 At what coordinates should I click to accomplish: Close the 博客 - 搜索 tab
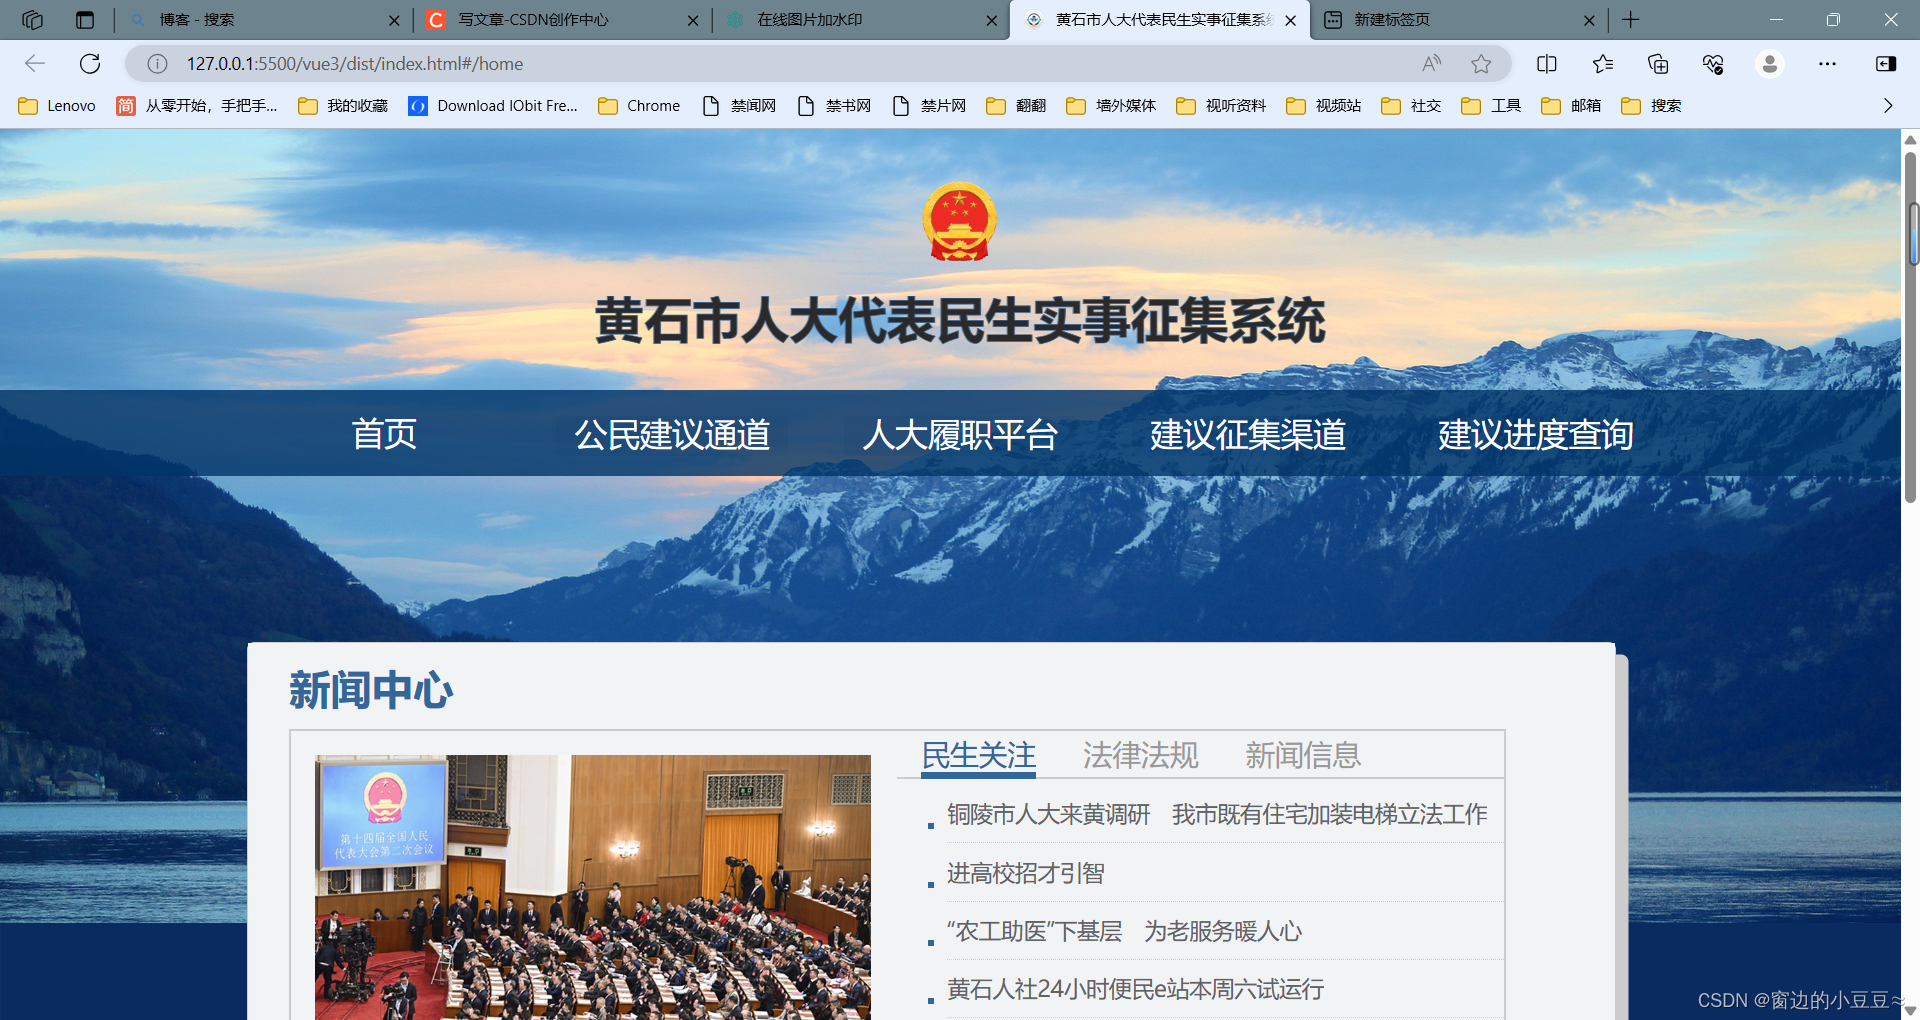click(x=394, y=20)
